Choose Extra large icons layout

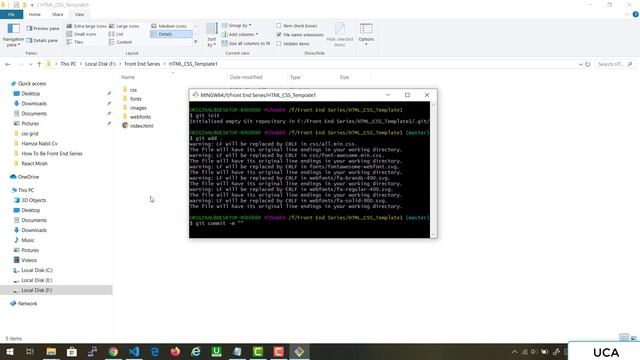point(87,26)
